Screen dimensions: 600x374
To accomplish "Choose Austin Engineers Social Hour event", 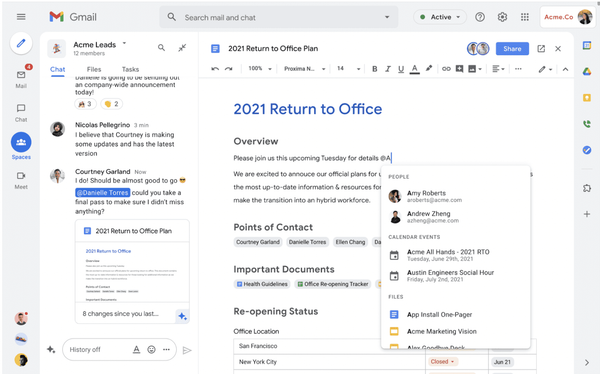I will (455, 276).
